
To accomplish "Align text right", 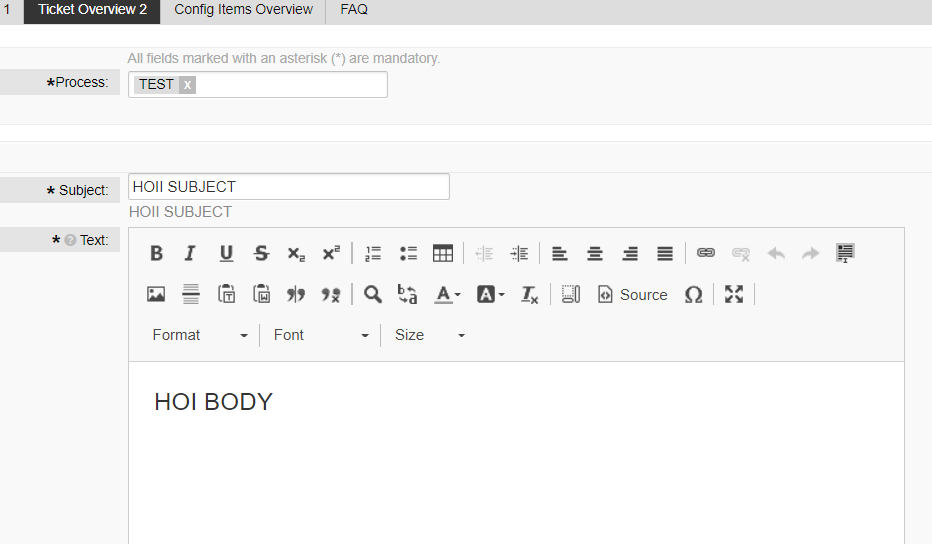I will click(x=630, y=253).
